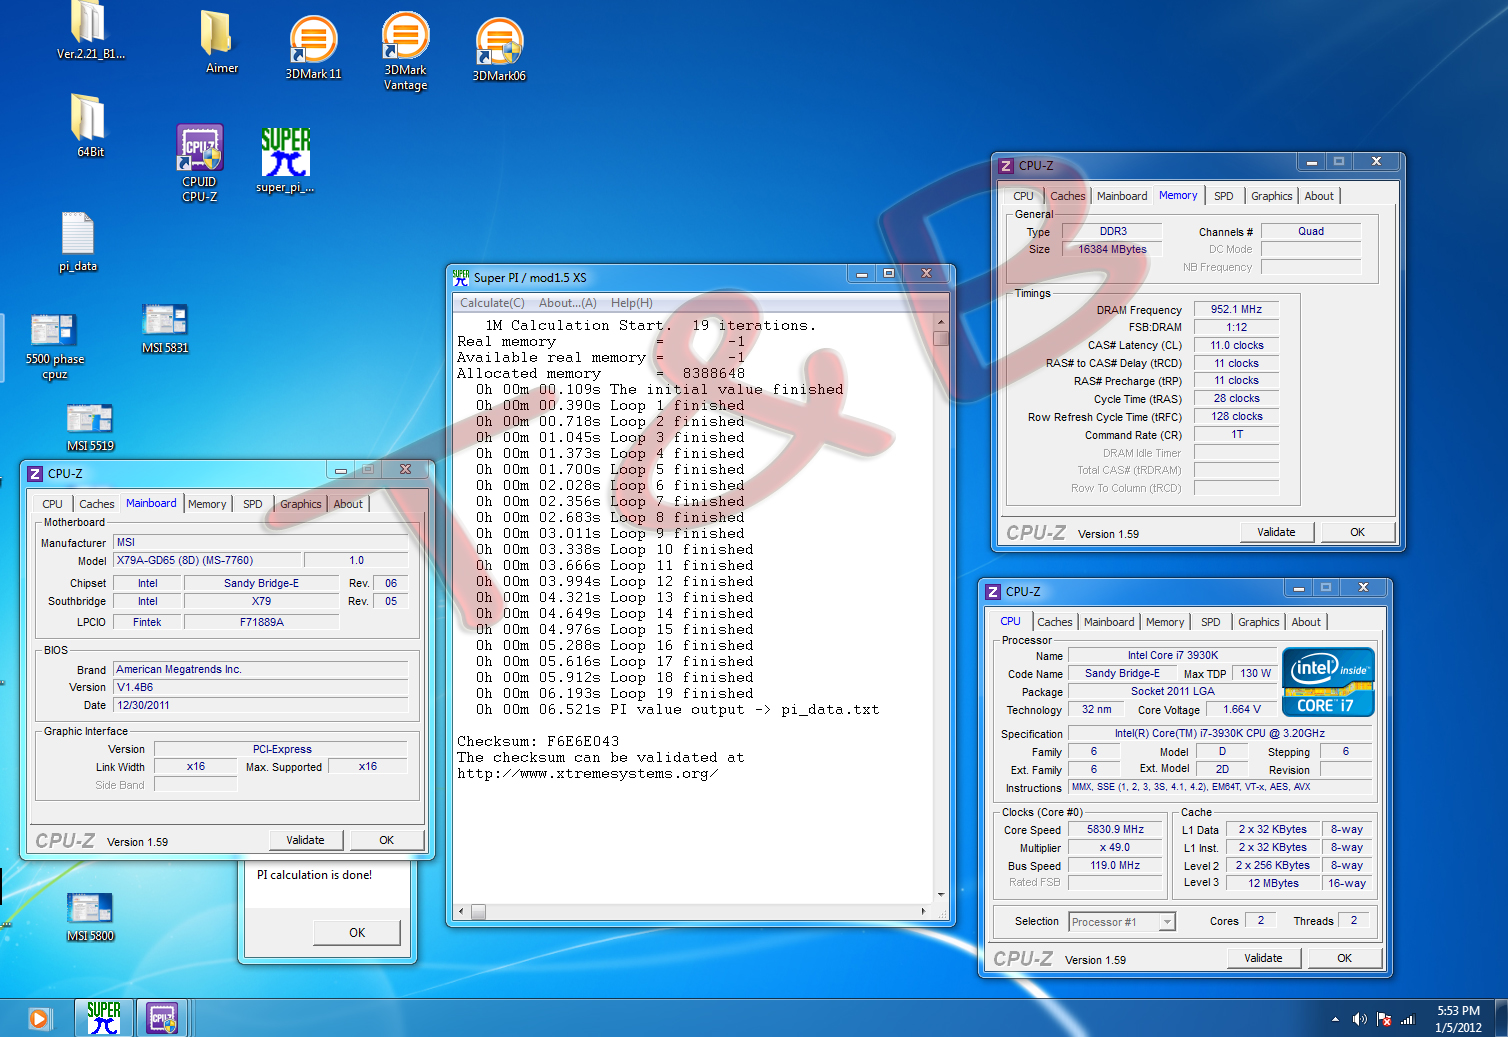Switch to Caches tab in Memory CPU-Z window
The width and height of the screenshot is (1508, 1037).
click(1067, 196)
